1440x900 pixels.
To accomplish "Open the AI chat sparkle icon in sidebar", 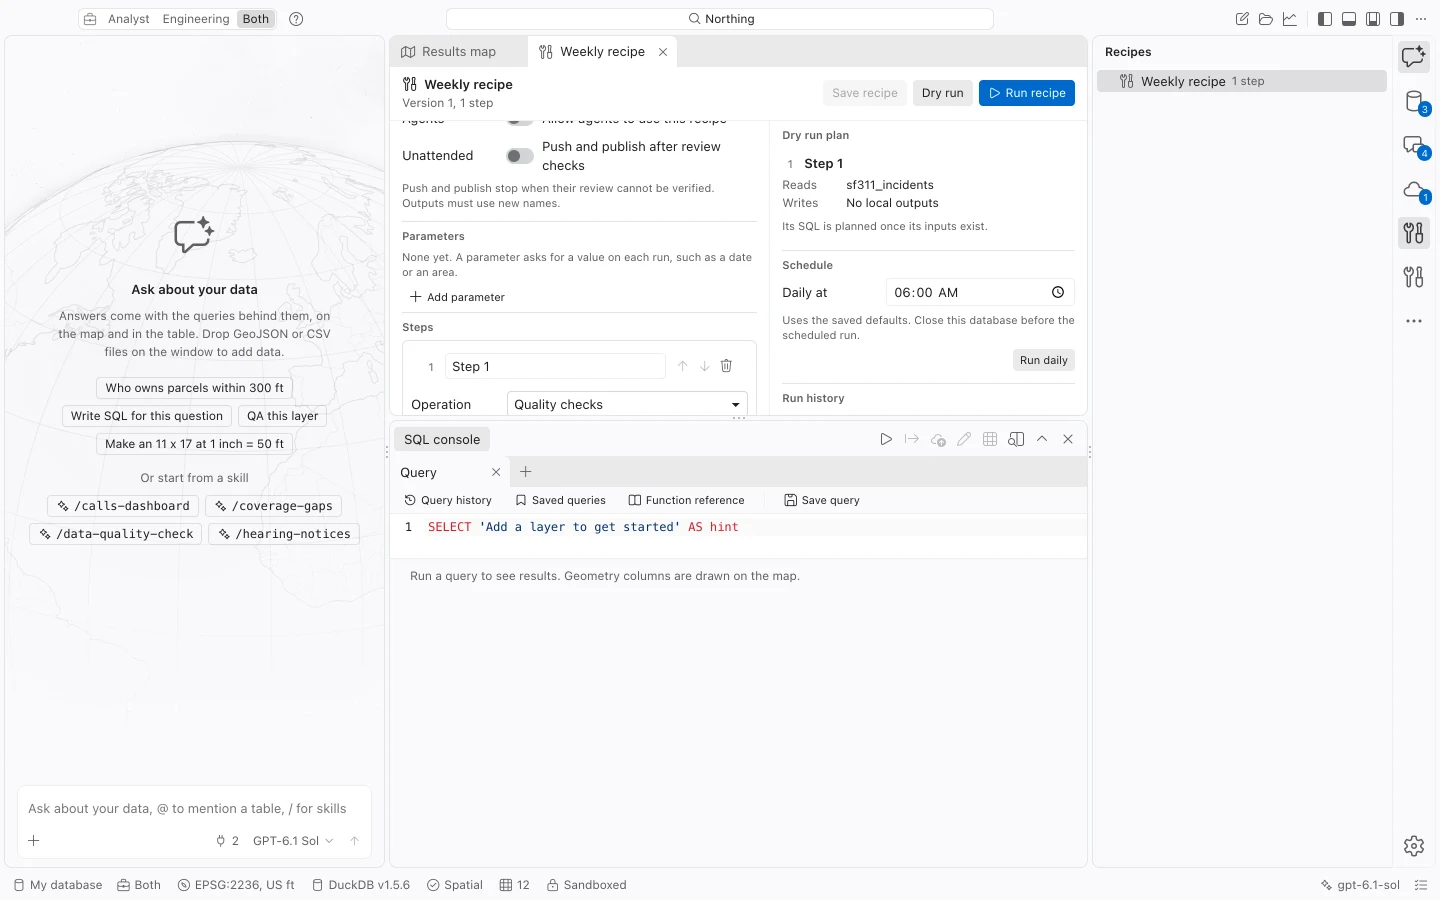I will click(1413, 57).
